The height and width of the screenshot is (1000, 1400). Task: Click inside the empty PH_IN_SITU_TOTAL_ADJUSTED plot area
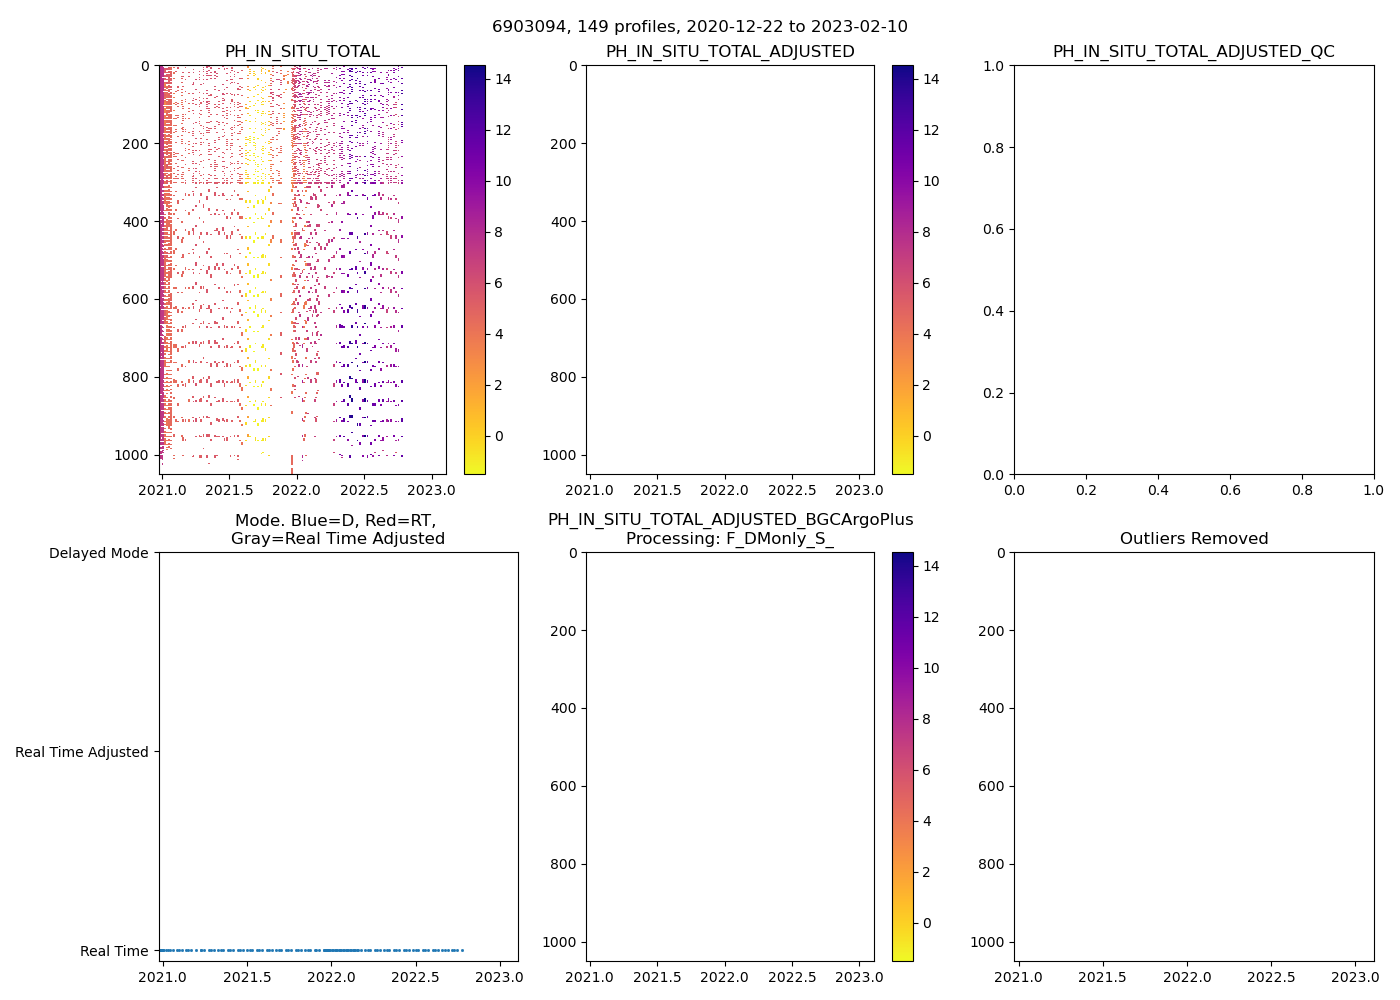[730, 270]
